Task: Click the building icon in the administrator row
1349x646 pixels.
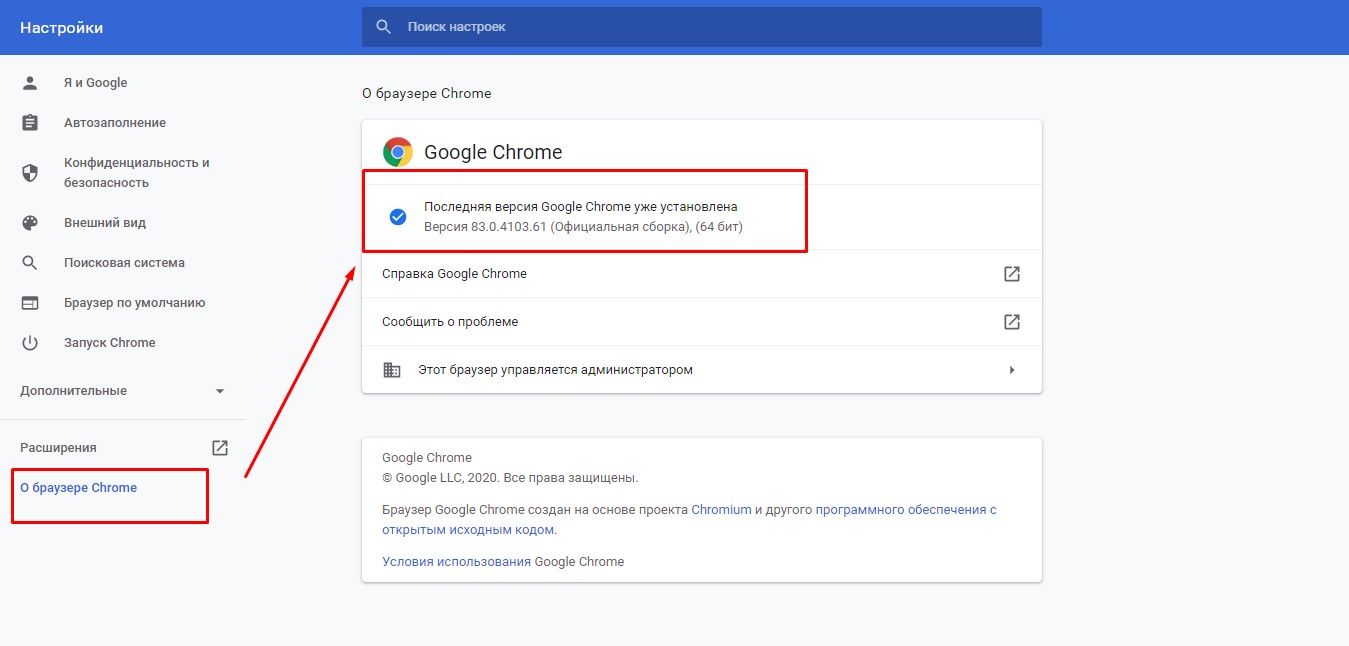Action: pyautogui.click(x=392, y=370)
